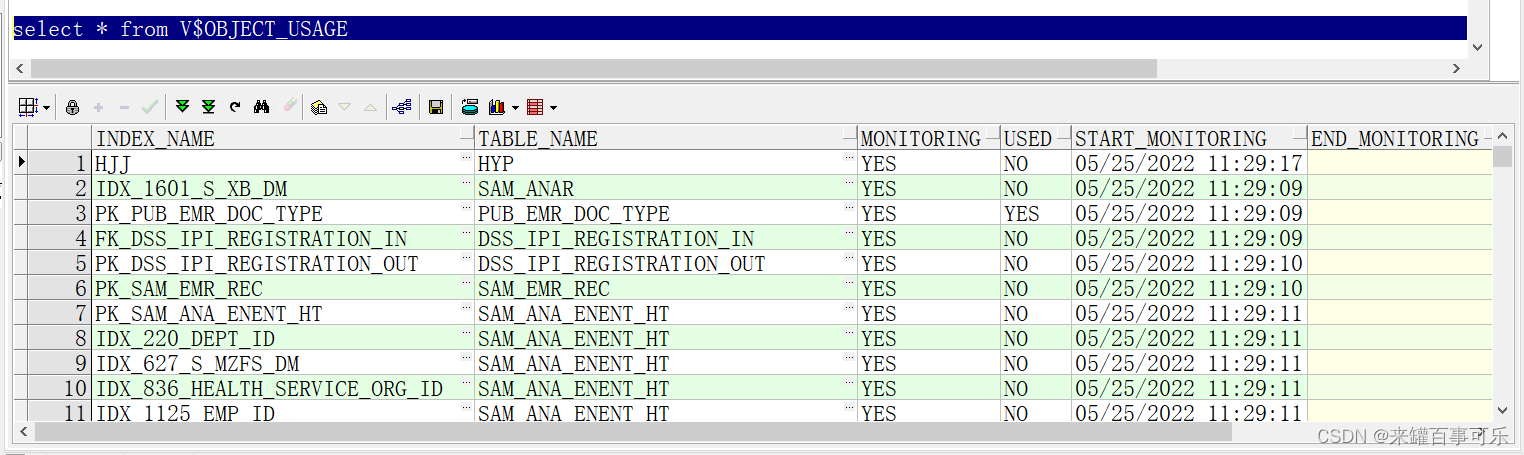The width and height of the screenshot is (1524, 455).
Task: Open the red report grid tool
Action: (535, 107)
